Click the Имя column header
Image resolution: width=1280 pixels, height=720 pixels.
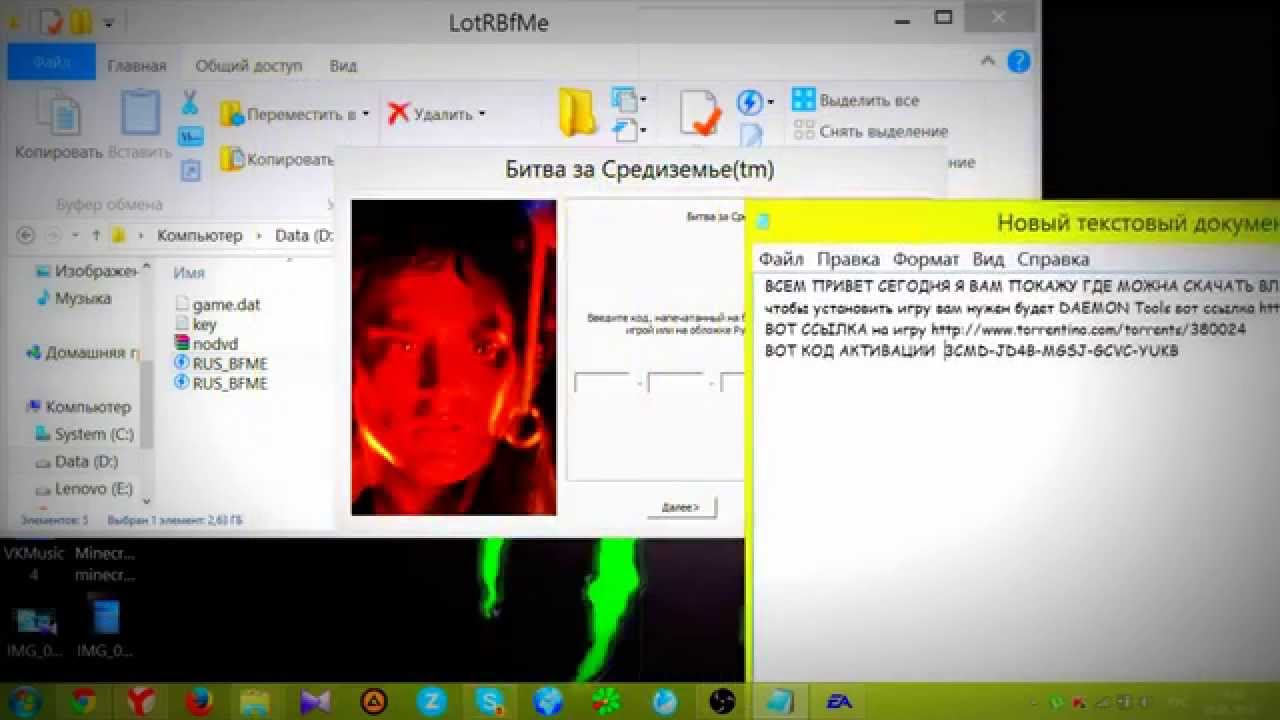coord(189,272)
